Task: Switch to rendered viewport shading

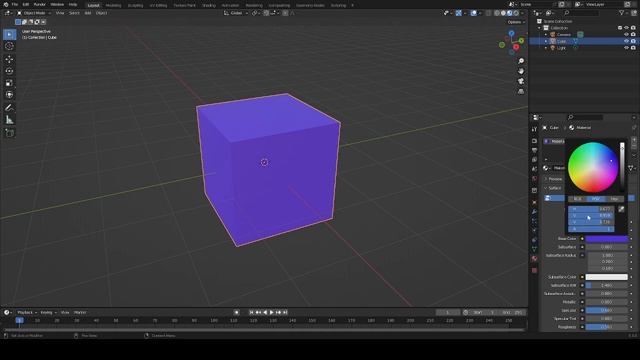Action: pyautogui.click(x=516, y=13)
